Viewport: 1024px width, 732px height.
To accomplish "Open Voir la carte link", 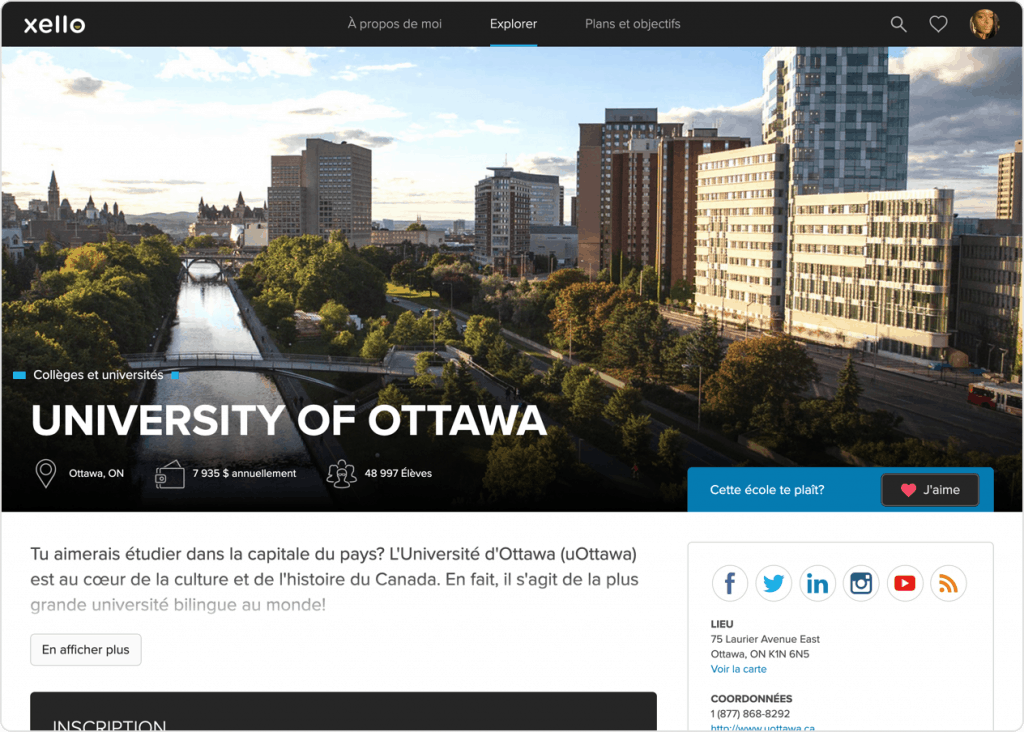I will pyautogui.click(x=738, y=668).
